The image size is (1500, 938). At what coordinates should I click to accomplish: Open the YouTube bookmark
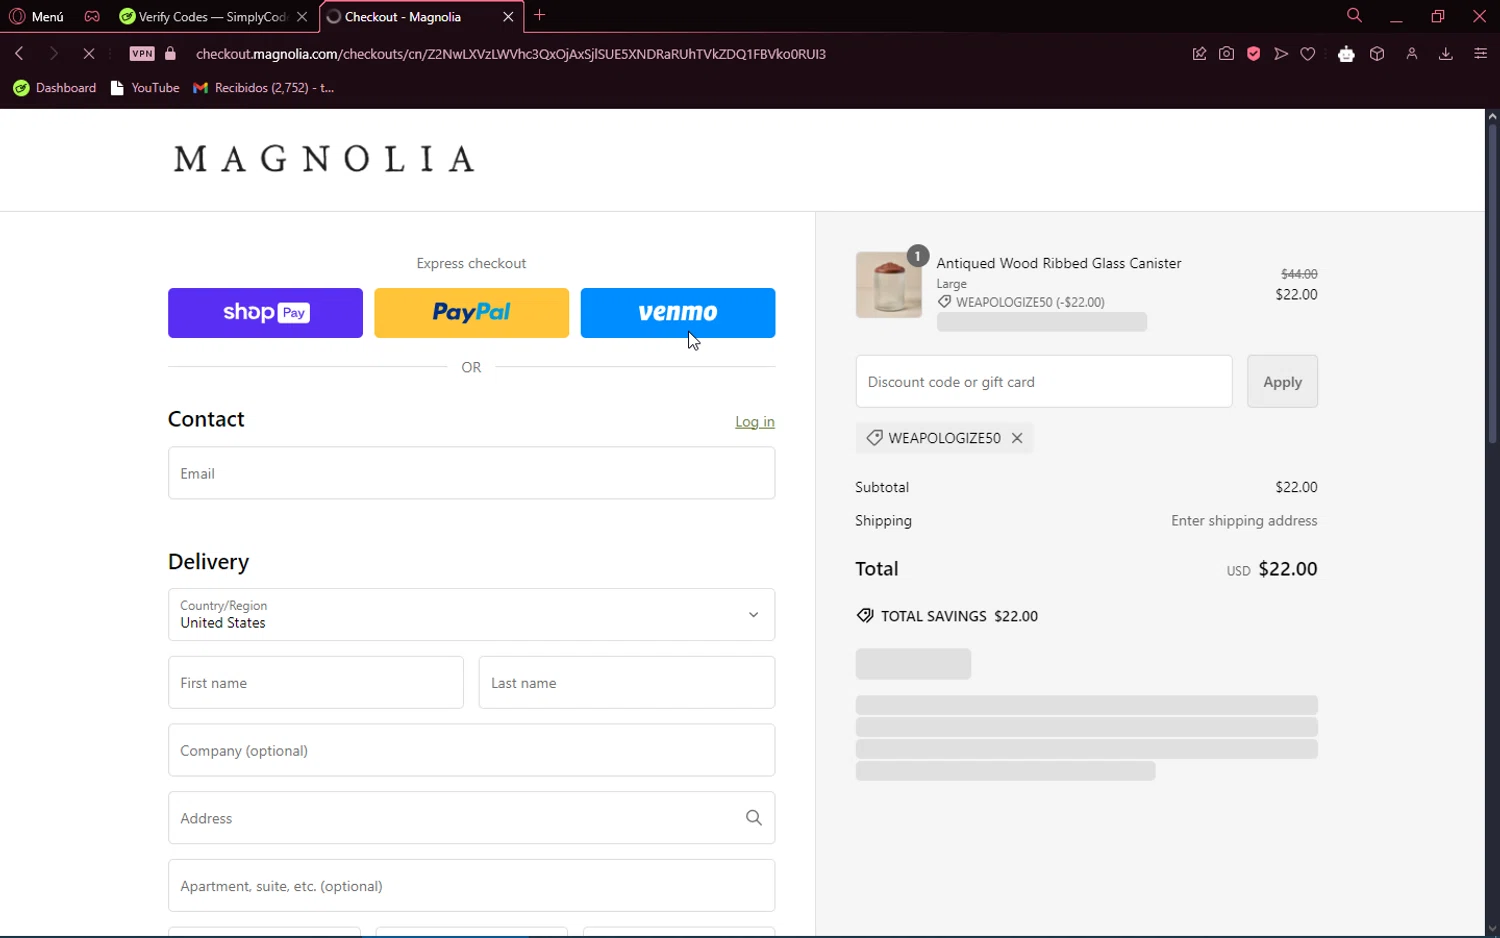[145, 88]
